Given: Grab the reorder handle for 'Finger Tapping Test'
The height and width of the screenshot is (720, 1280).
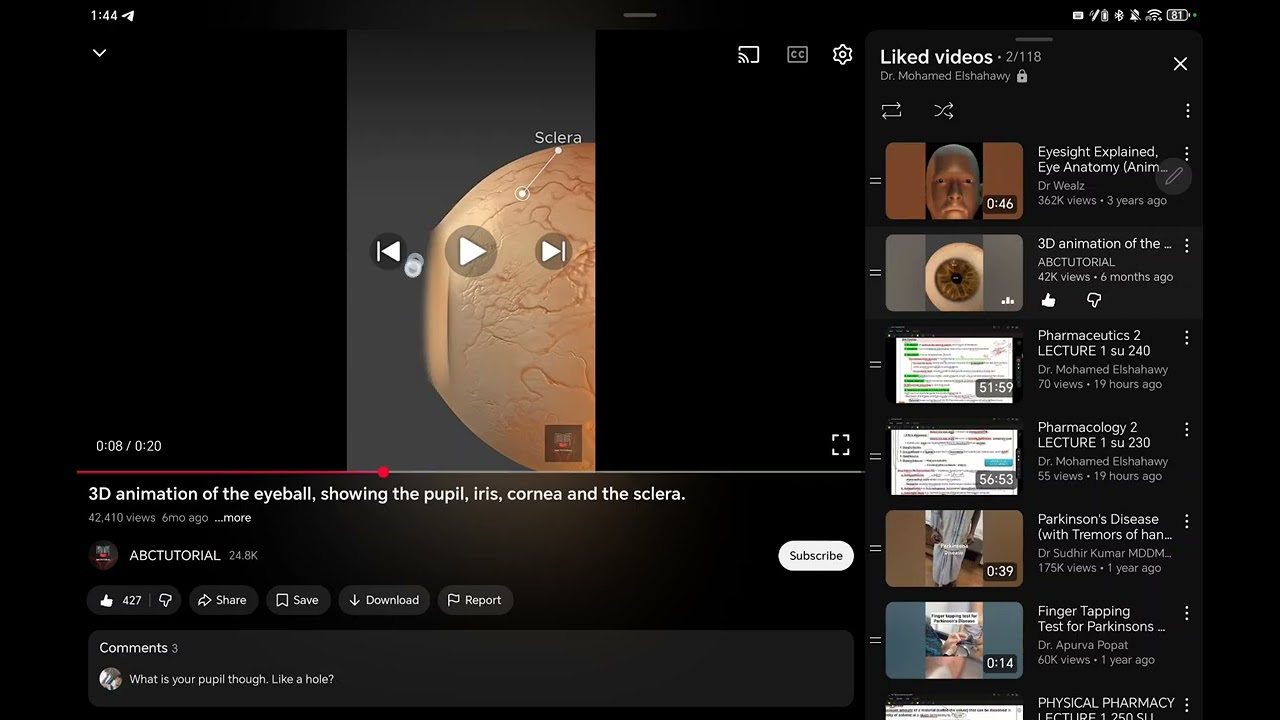Looking at the screenshot, I should (875, 641).
